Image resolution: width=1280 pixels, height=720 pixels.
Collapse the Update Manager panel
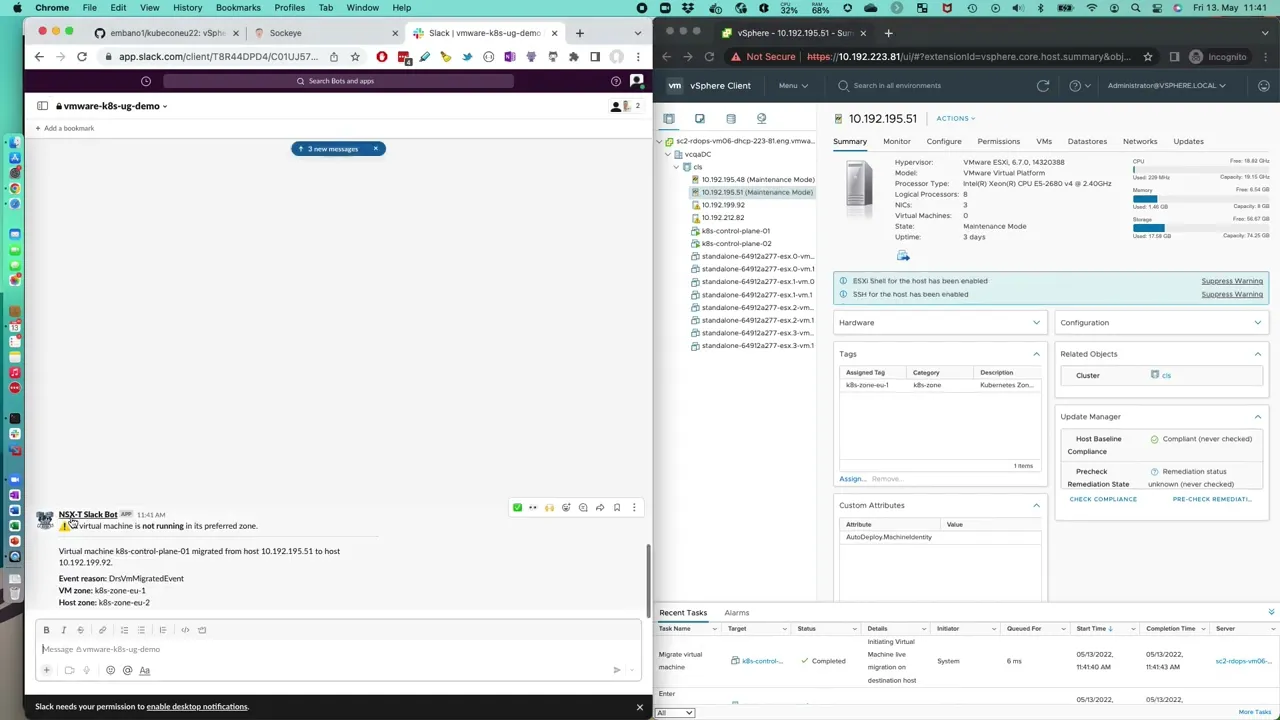click(x=1257, y=417)
